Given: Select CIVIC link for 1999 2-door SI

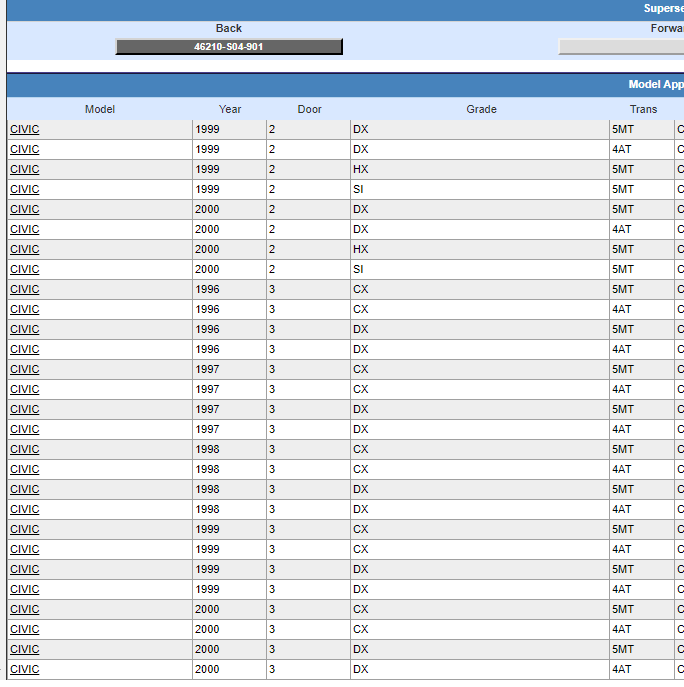Looking at the screenshot, I should coord(25,189).
